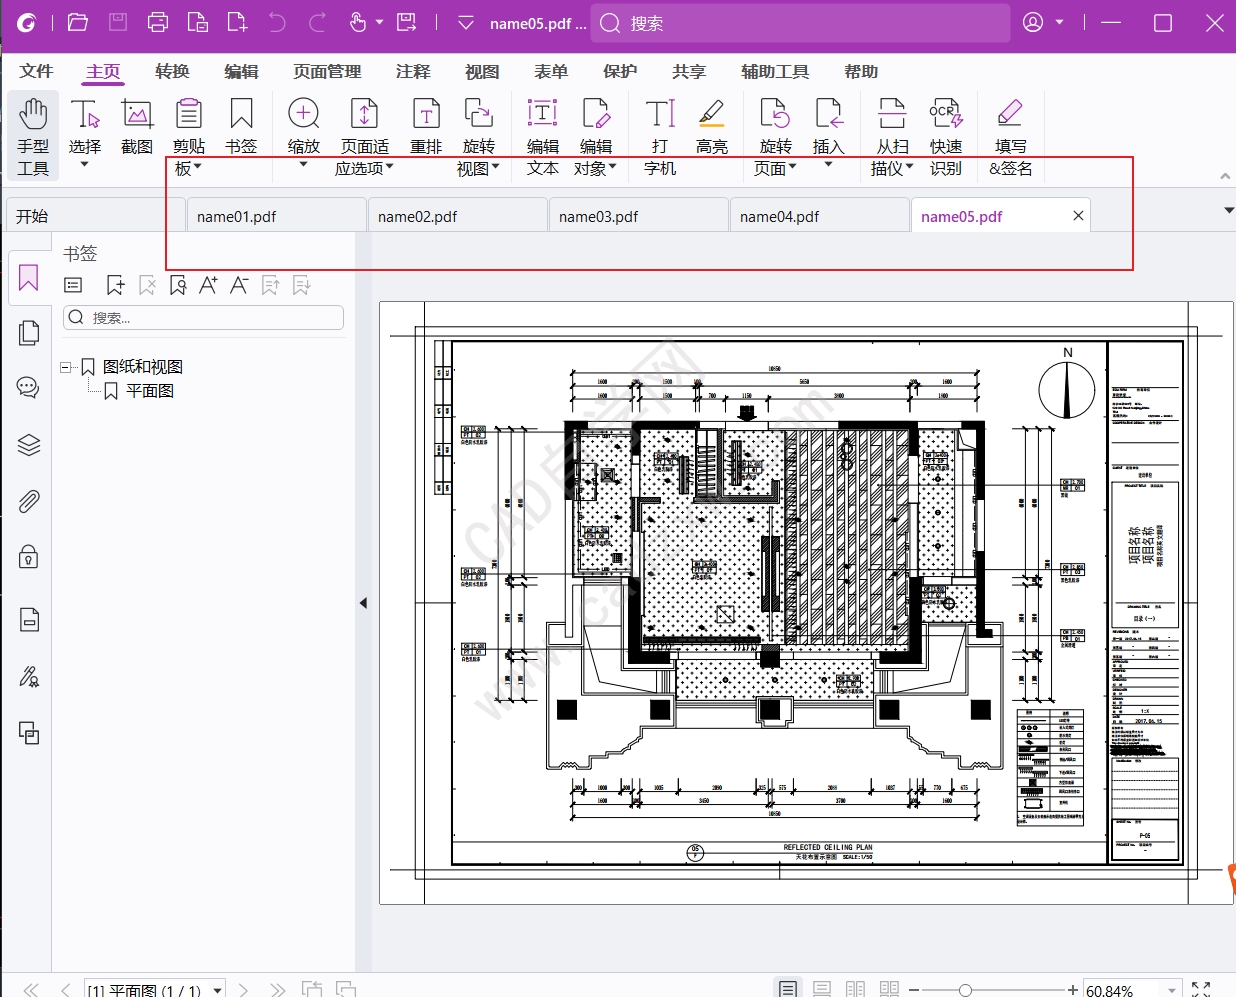This screenshot has height=997, width=1236.
Task: Open the Comments panel in sidebar
Action: click(x=29, y=388)
